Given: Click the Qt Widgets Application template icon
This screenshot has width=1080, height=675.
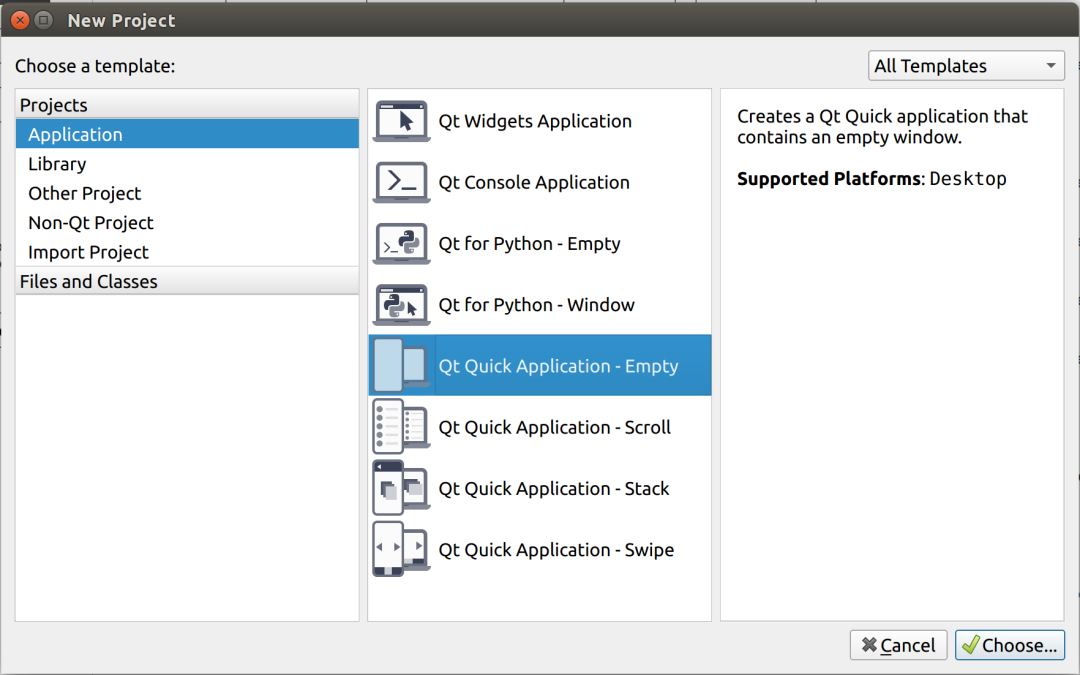Looking at the screenshot, I should tap(401, 122).
